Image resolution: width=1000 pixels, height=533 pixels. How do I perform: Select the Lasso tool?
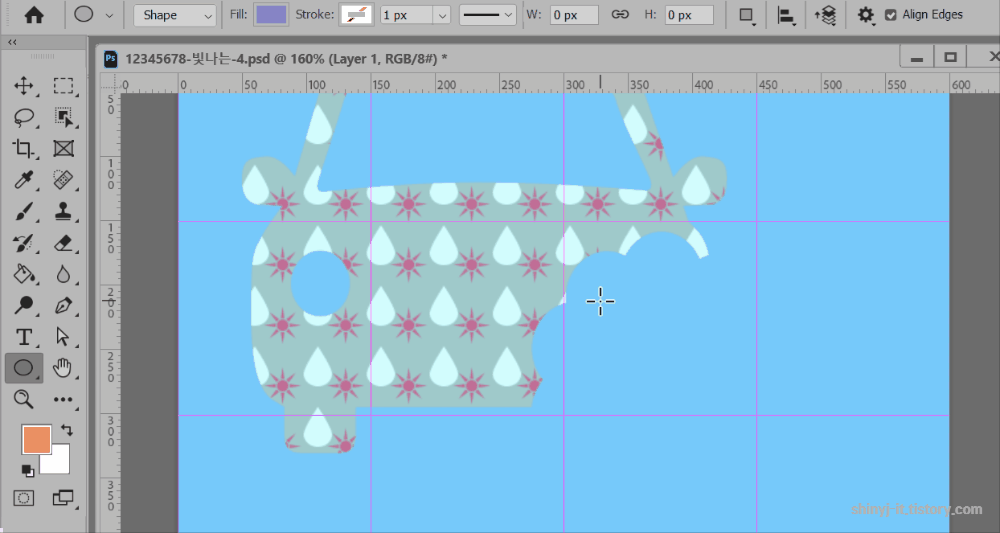(x=24, y=117)
